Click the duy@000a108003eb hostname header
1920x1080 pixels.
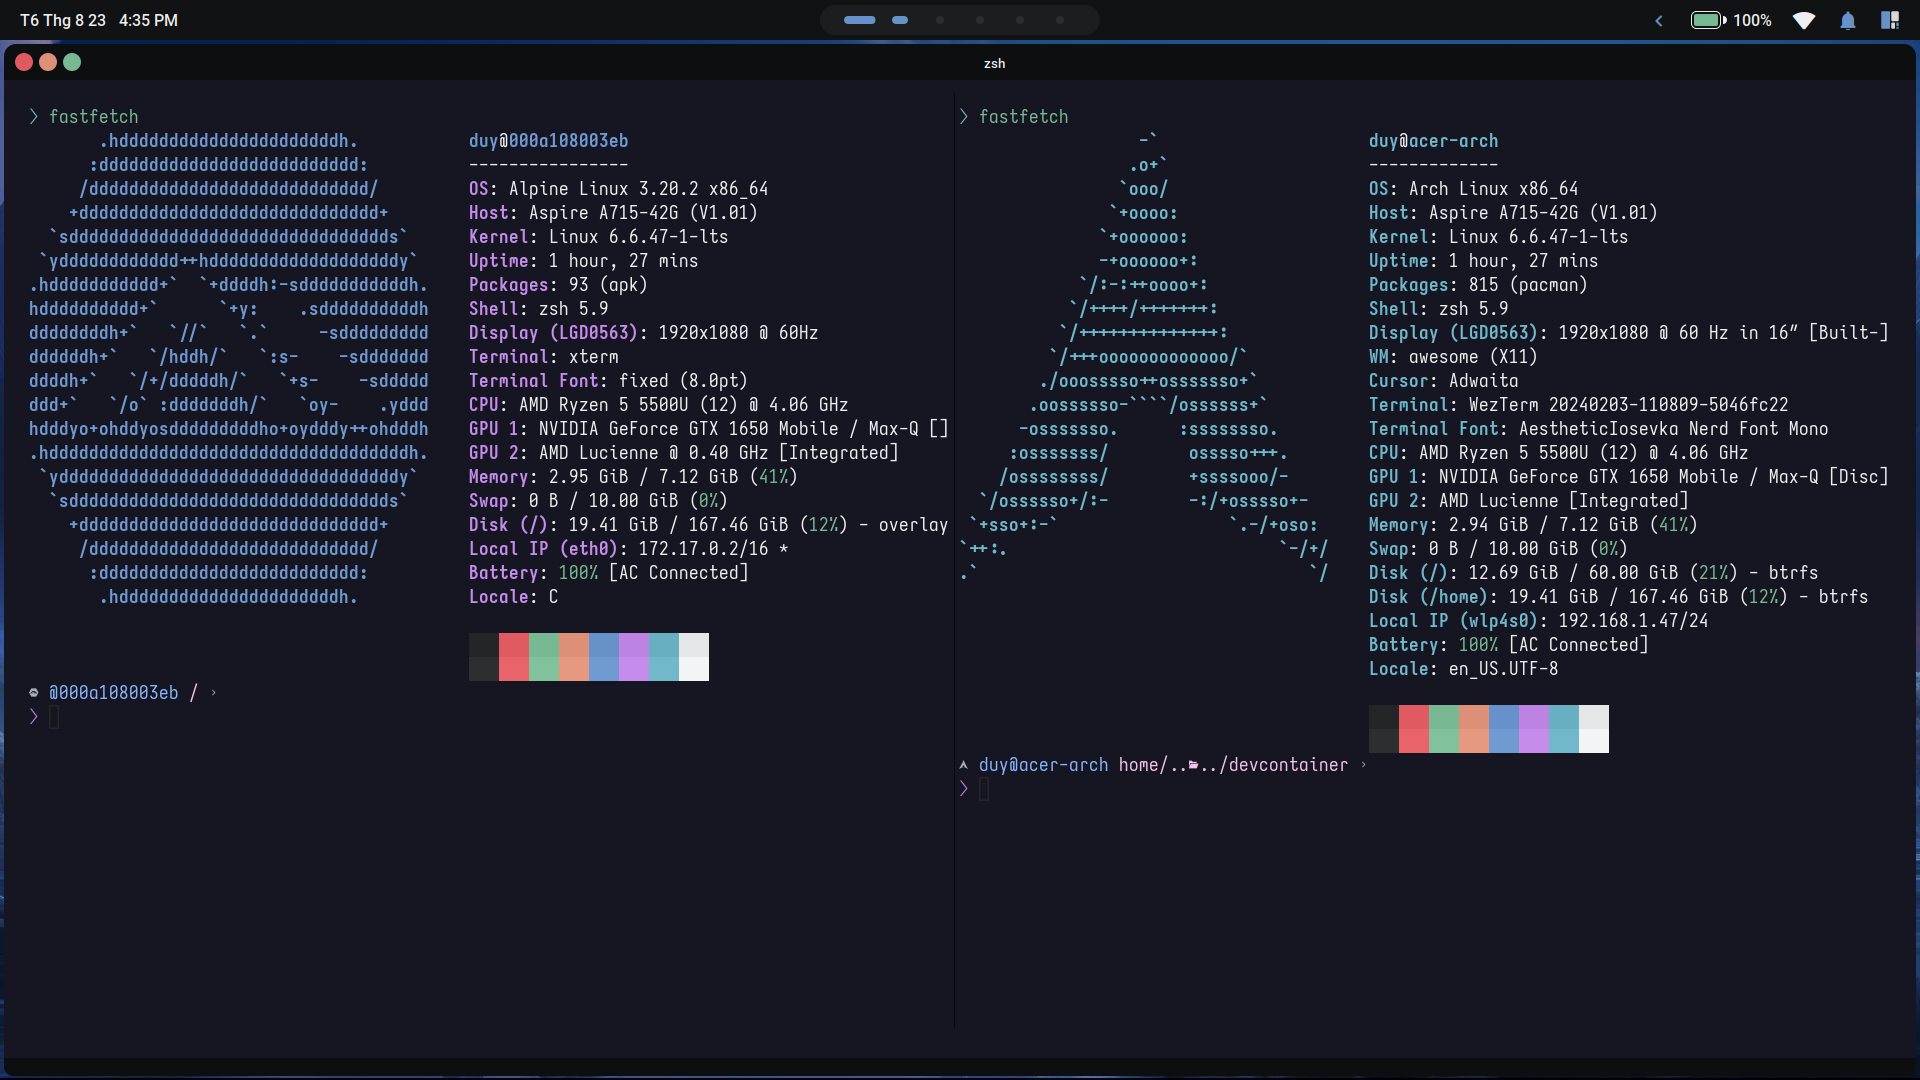click(549, 141)
